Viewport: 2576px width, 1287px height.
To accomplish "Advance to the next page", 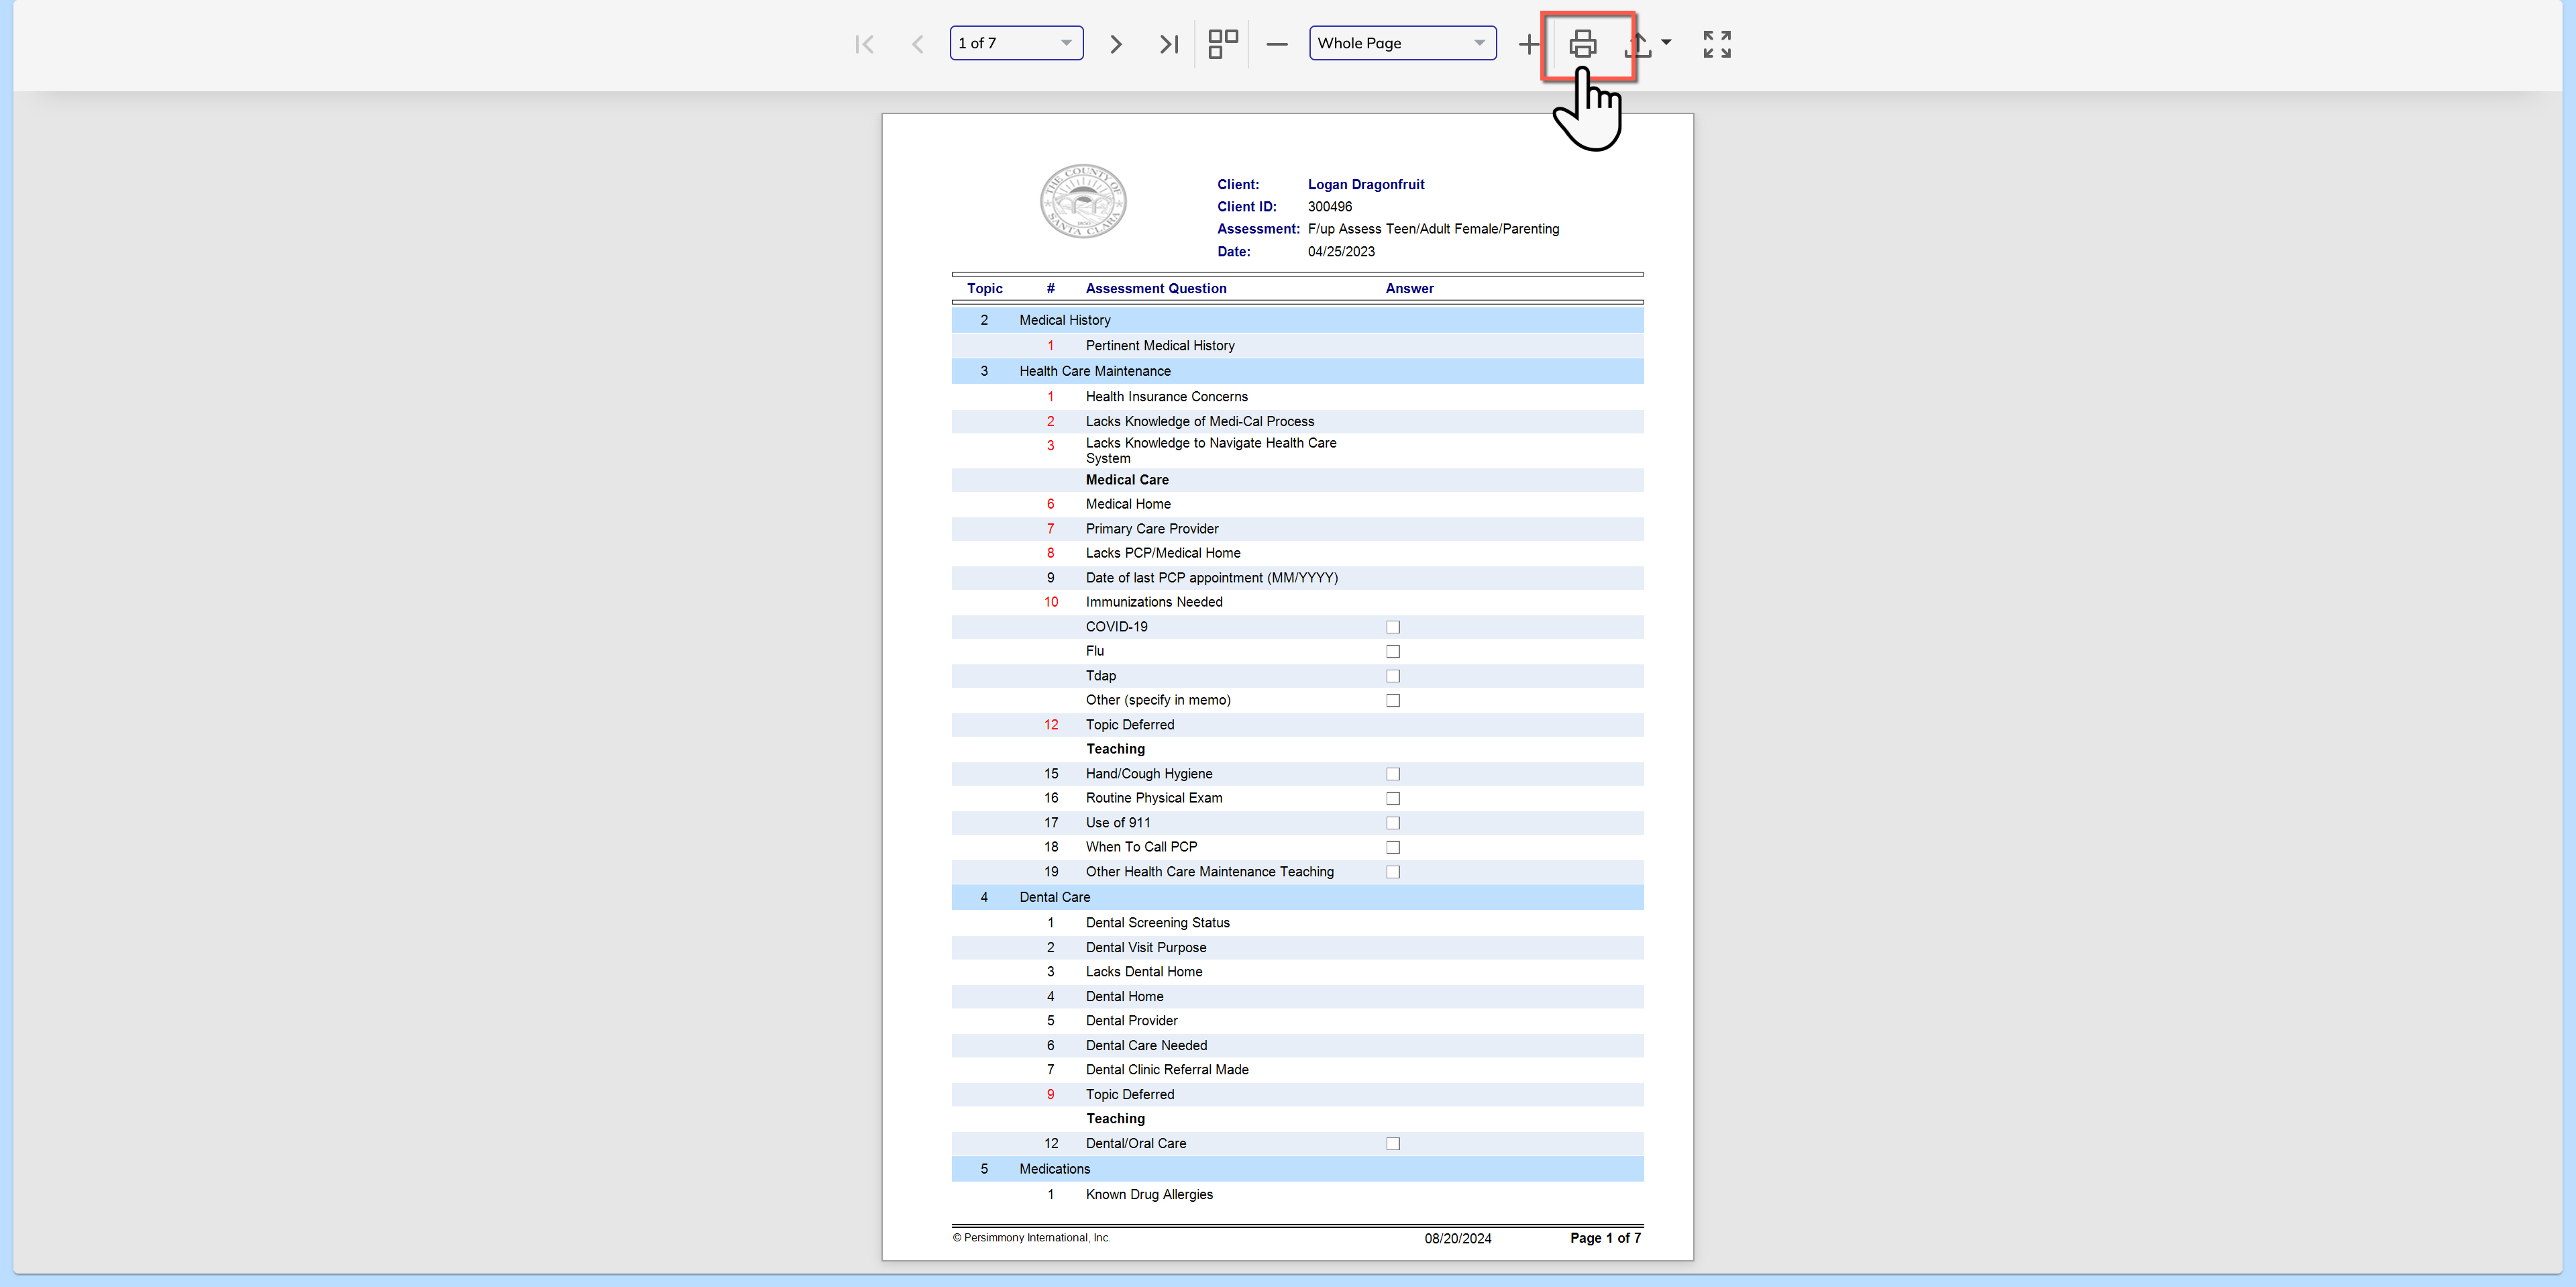I will pyautogui.click(x=1116, y=44).
